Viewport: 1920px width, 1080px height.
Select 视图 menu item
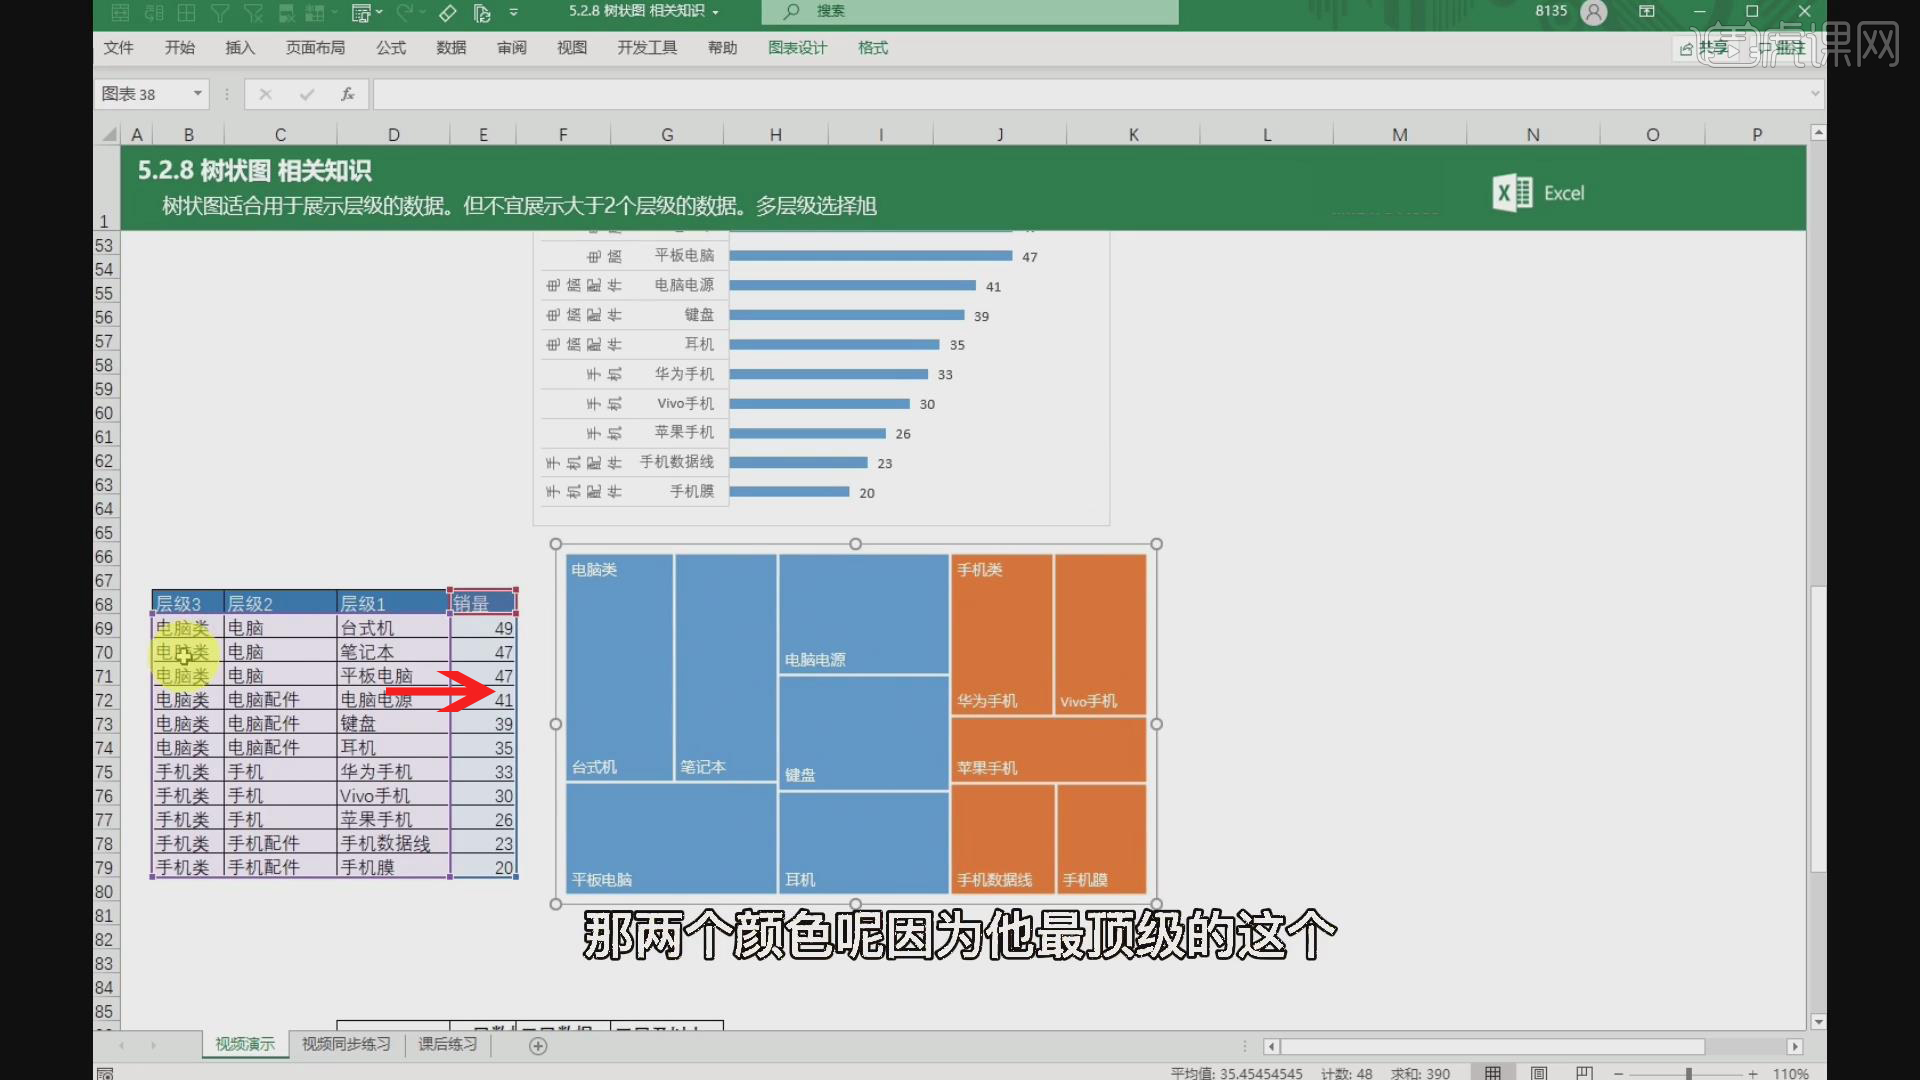coord(571,47)
